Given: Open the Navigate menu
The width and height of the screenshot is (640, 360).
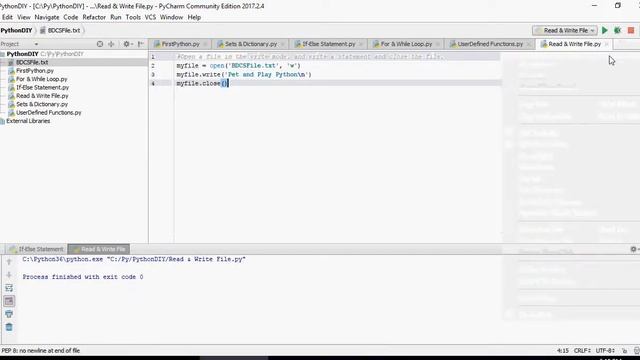Looking at the screenshot, I should click(x=47, y=17).
